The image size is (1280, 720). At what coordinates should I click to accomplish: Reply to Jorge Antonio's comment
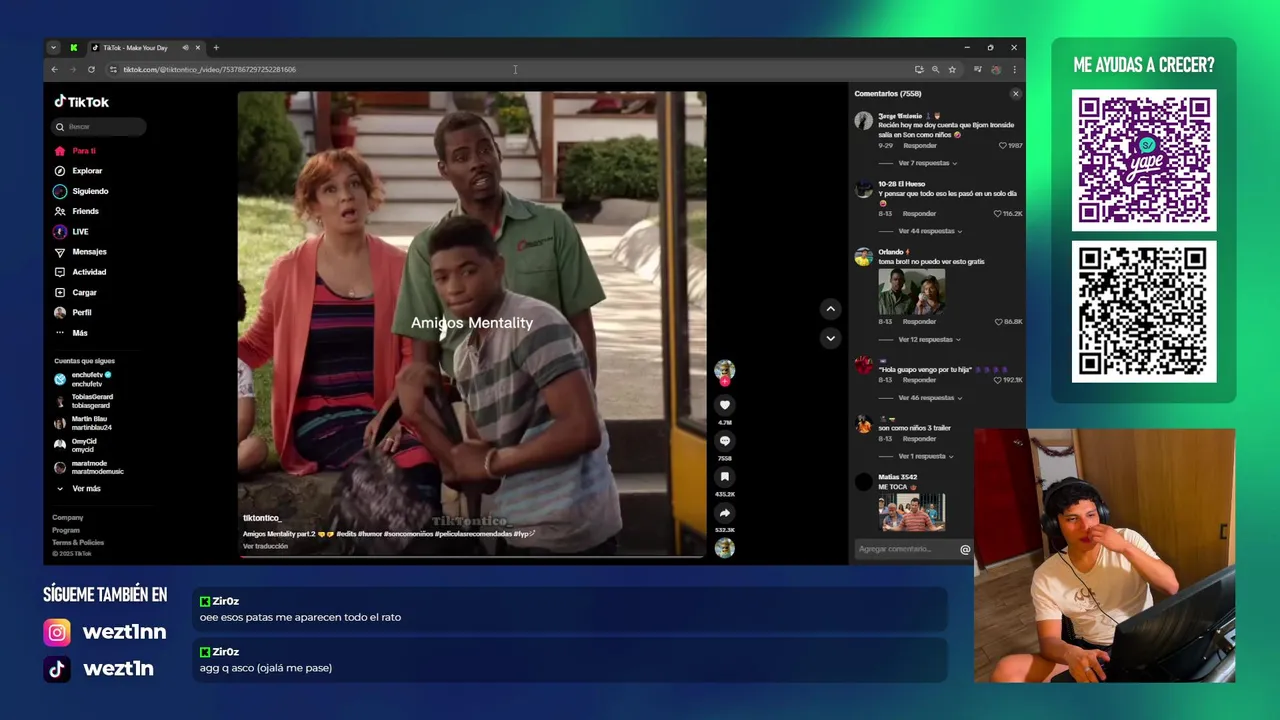[919, 146]
